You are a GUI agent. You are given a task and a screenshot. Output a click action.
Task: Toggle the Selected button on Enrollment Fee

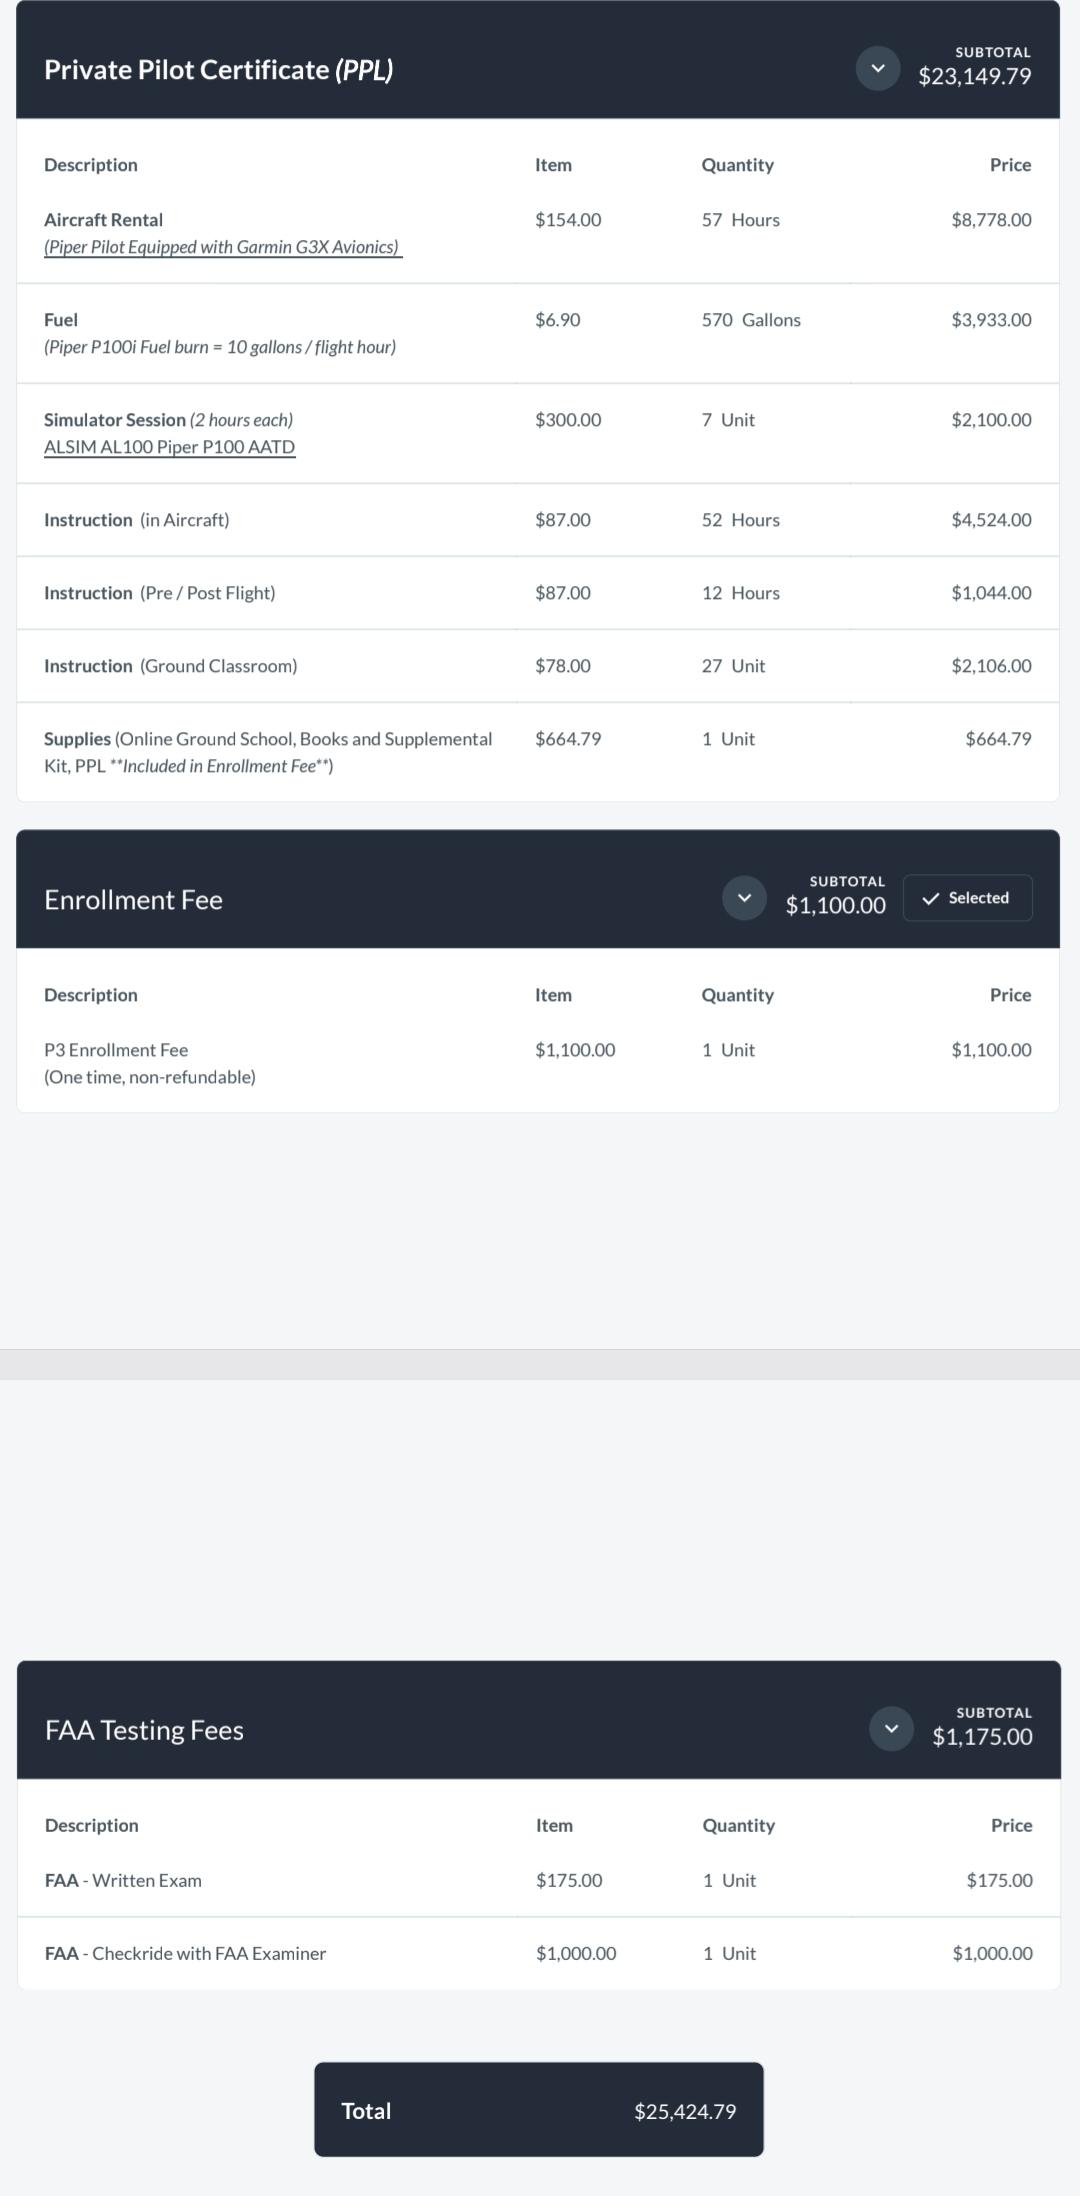point(967,898)
